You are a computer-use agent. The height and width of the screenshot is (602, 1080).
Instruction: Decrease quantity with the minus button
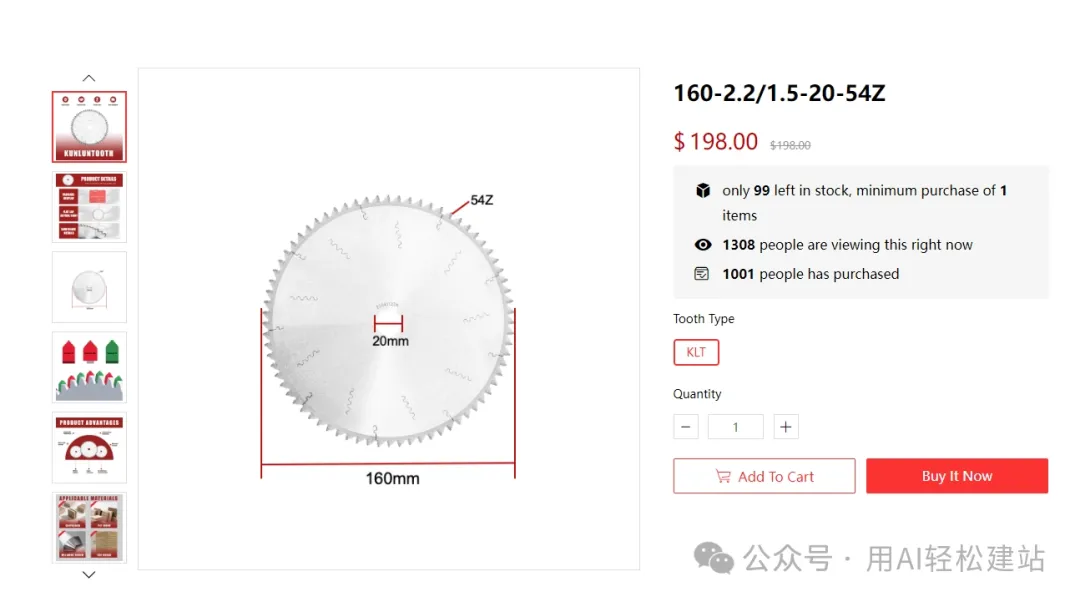(x=686, y=427)
